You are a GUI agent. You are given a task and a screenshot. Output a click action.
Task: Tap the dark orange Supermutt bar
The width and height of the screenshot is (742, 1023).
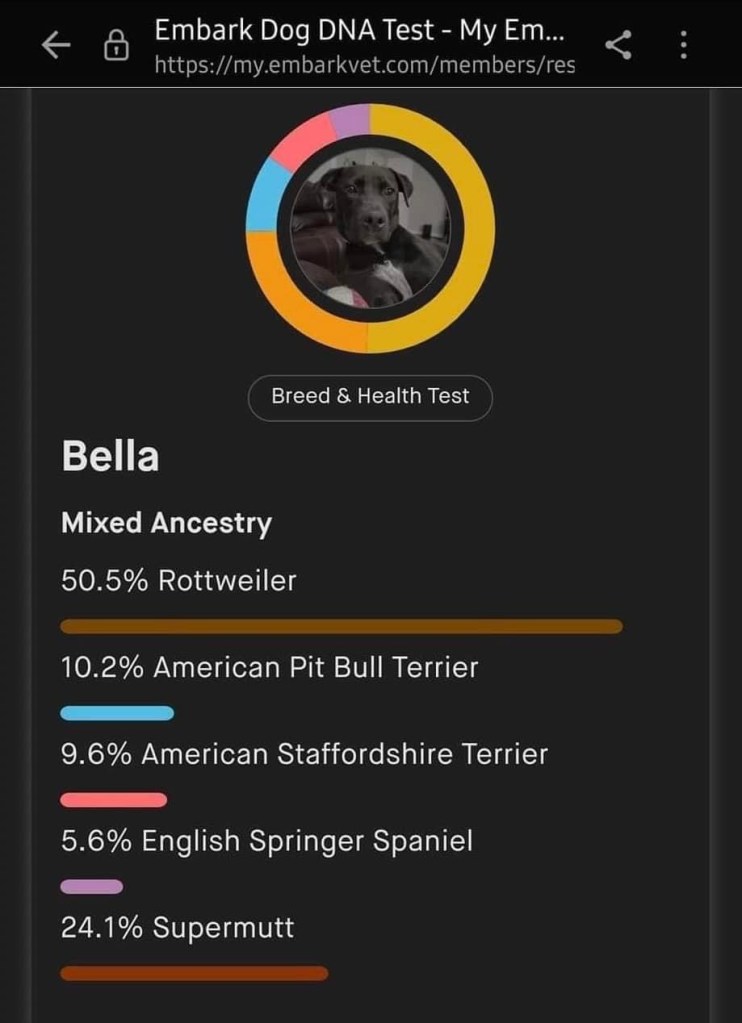click(x=194, y=973)
